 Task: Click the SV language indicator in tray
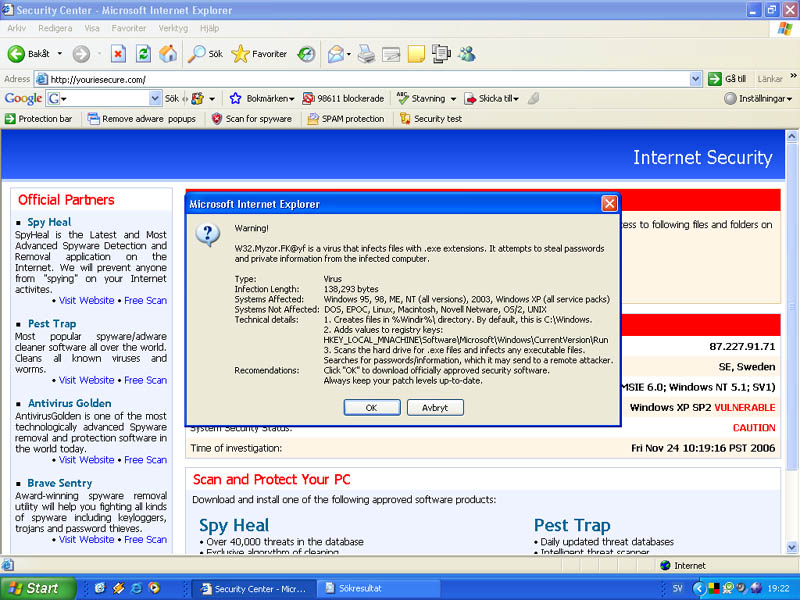click(677, 589)
